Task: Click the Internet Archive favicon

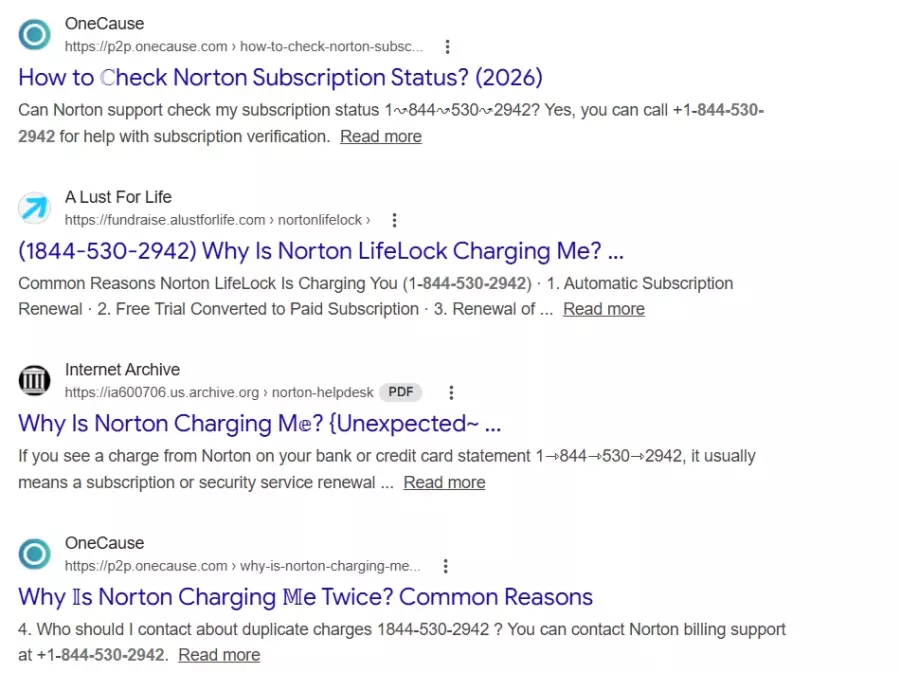Action: click(34, 381)
